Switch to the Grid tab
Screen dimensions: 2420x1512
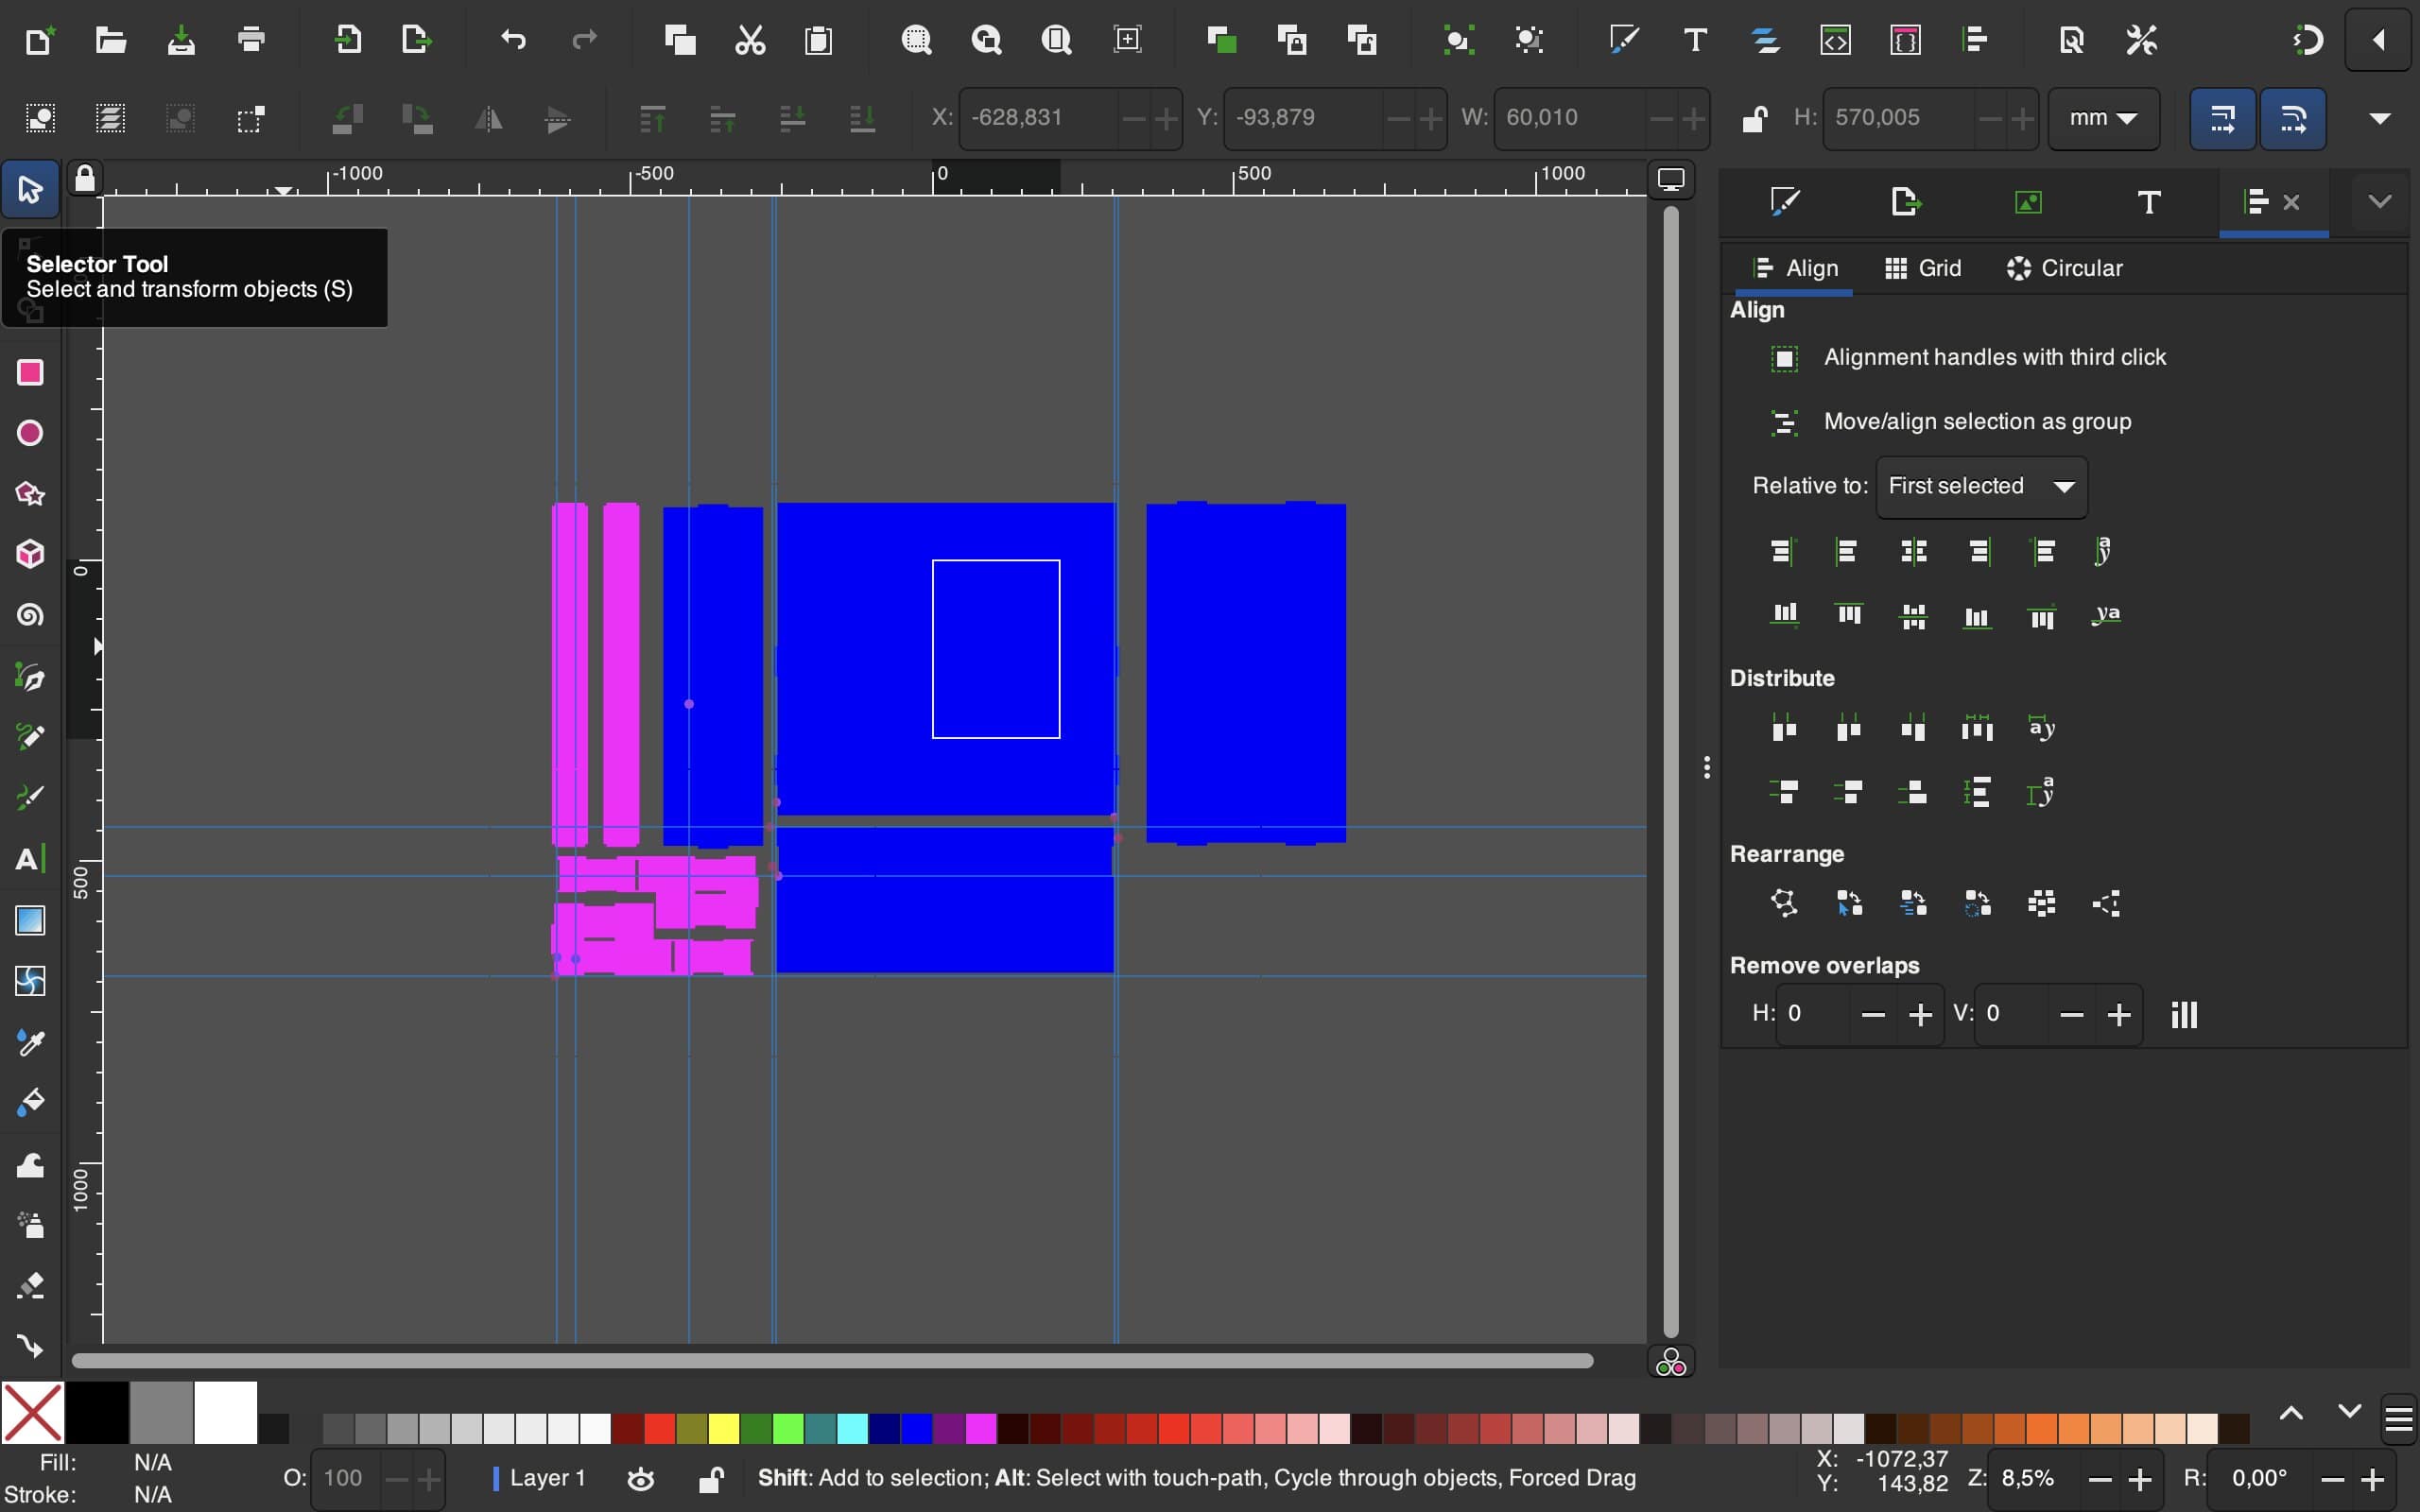(1923, 268)
